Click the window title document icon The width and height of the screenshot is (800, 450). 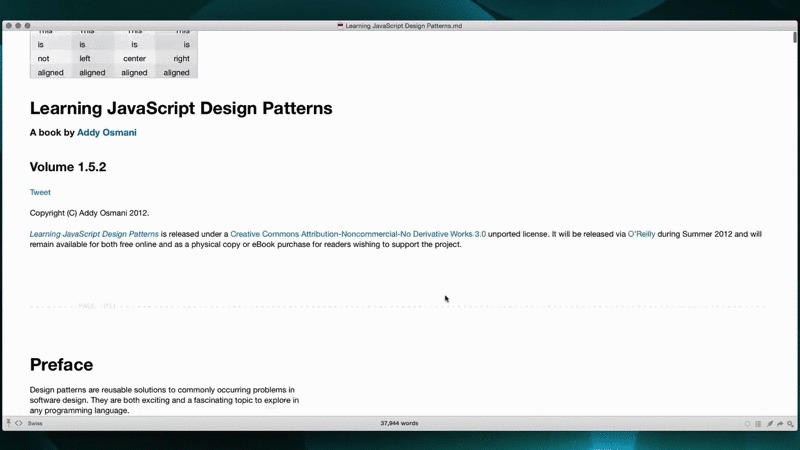point(340,26)
